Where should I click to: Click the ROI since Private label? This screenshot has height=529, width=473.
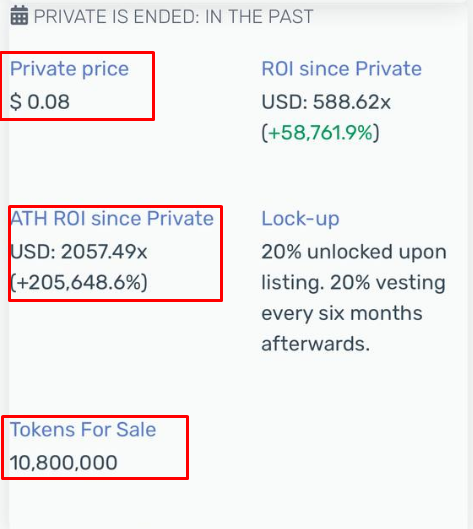pos(341,68)
